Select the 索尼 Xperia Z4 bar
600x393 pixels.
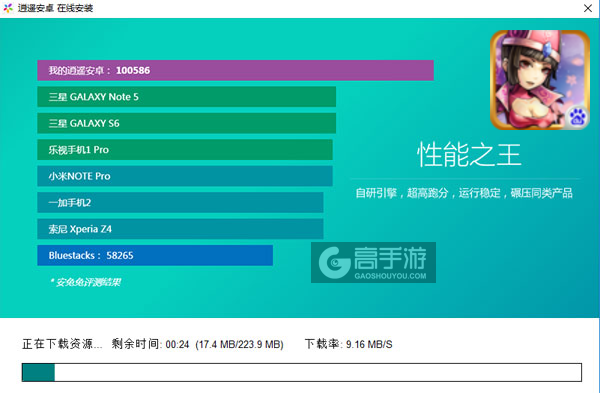(180, 229)
